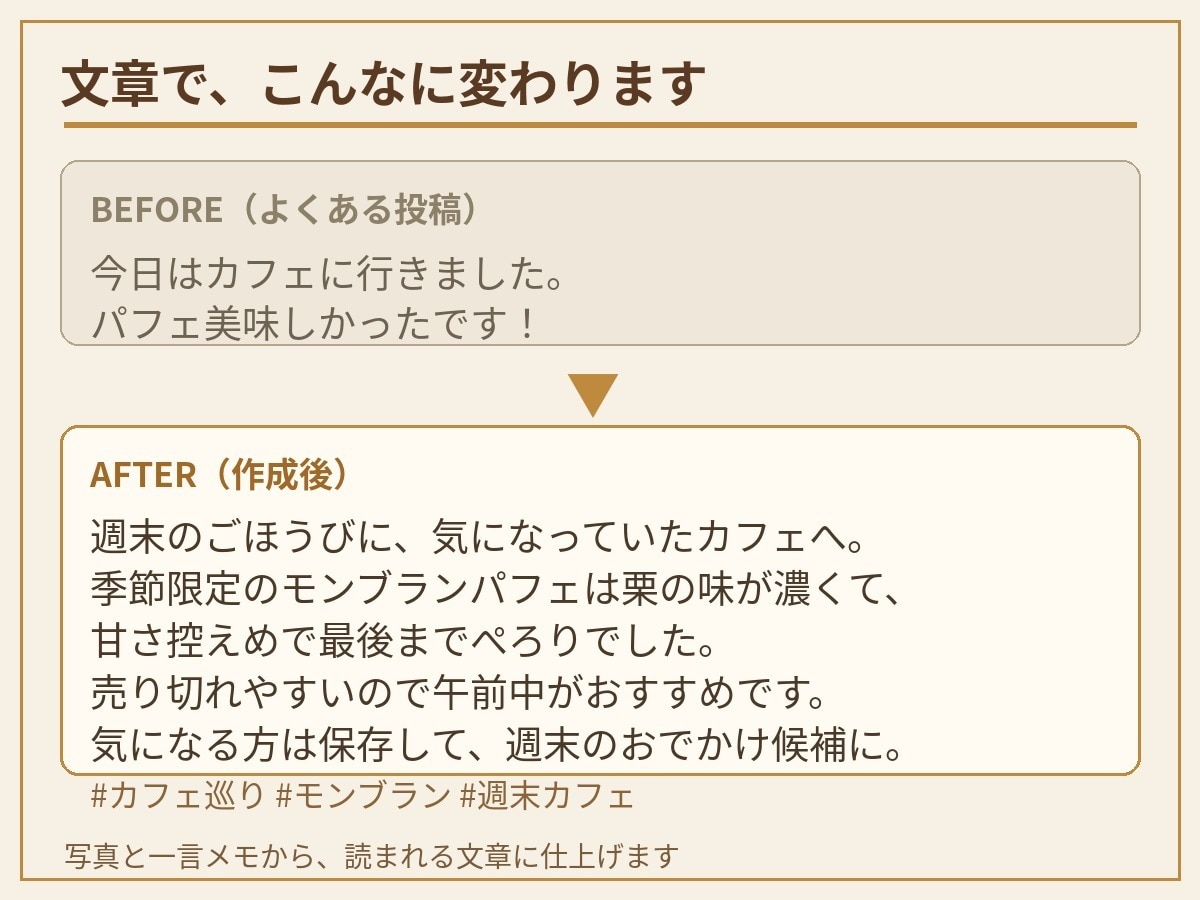The image size is (1200, 900).
Task: Select the BEFORE（よくある投稿） label
Action: tap(285, 209)
